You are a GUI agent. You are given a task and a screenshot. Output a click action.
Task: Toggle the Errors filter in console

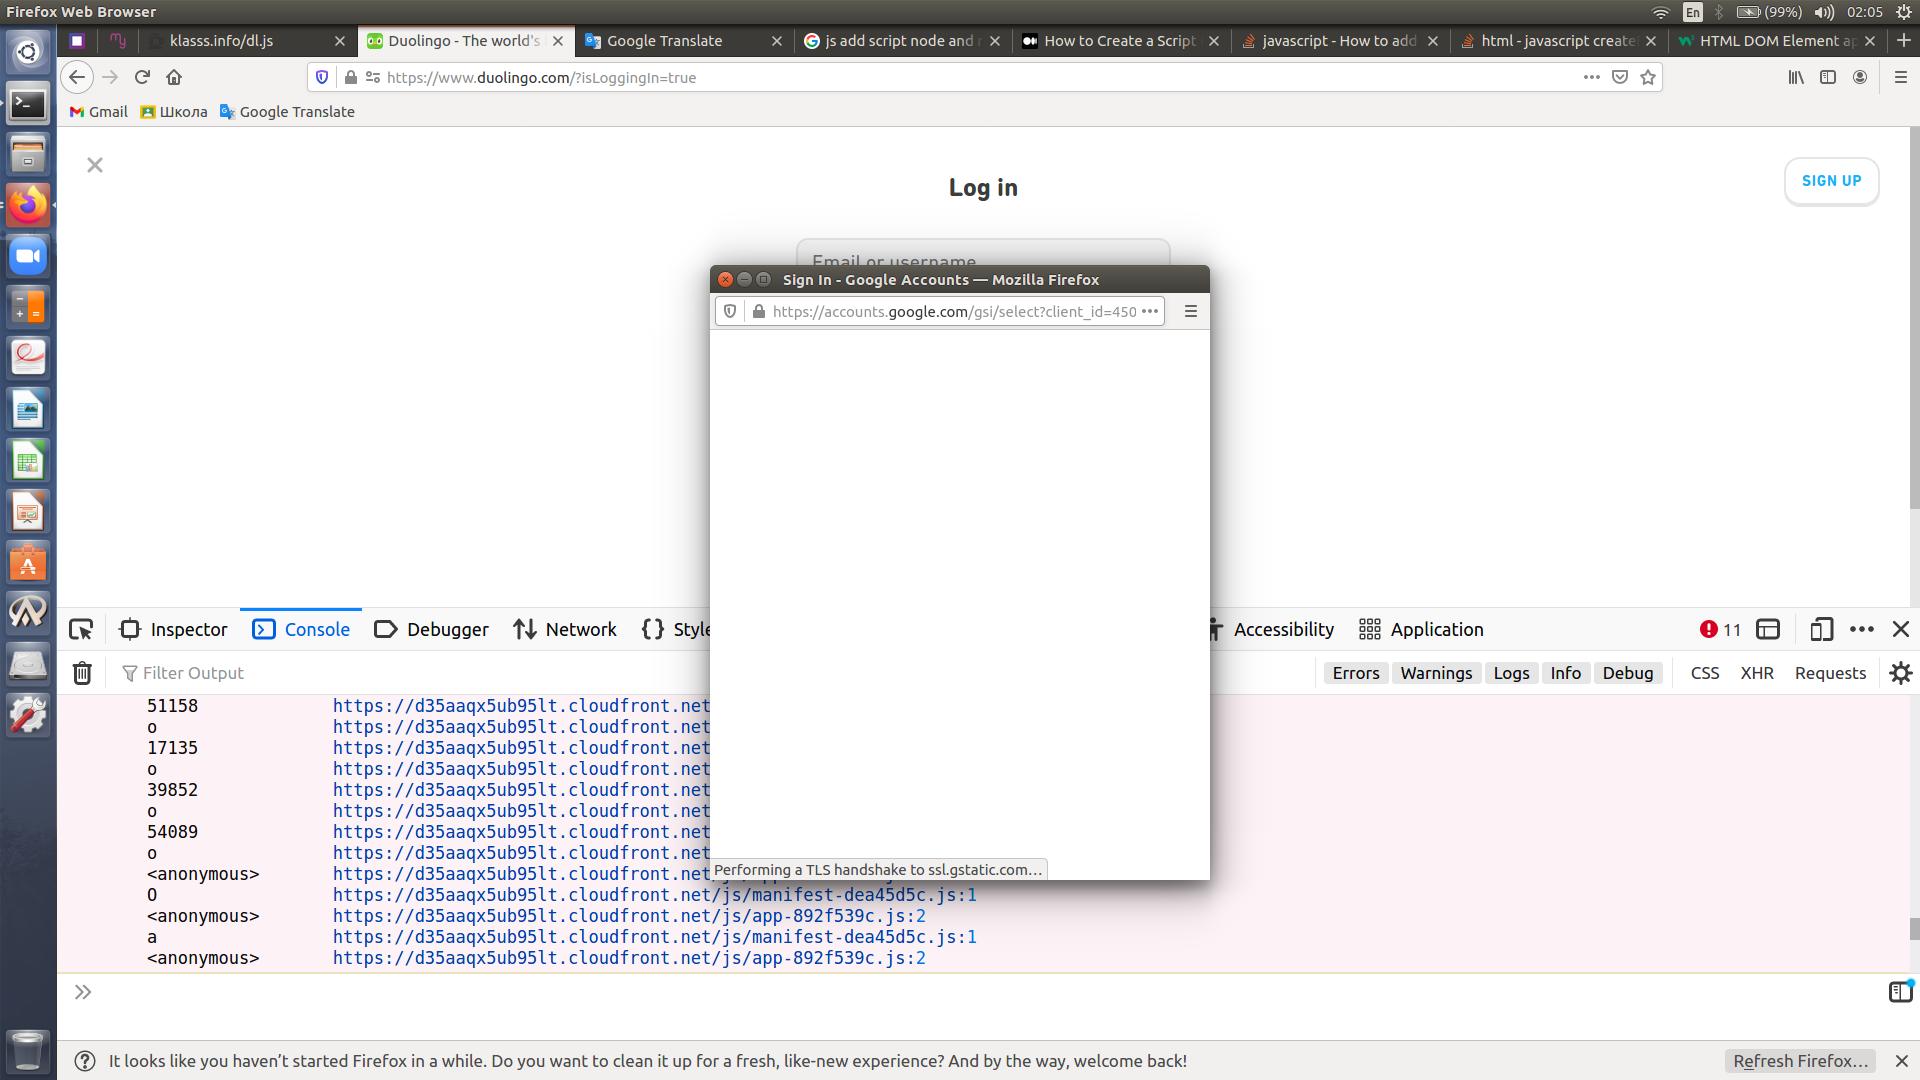(1355, 673)
